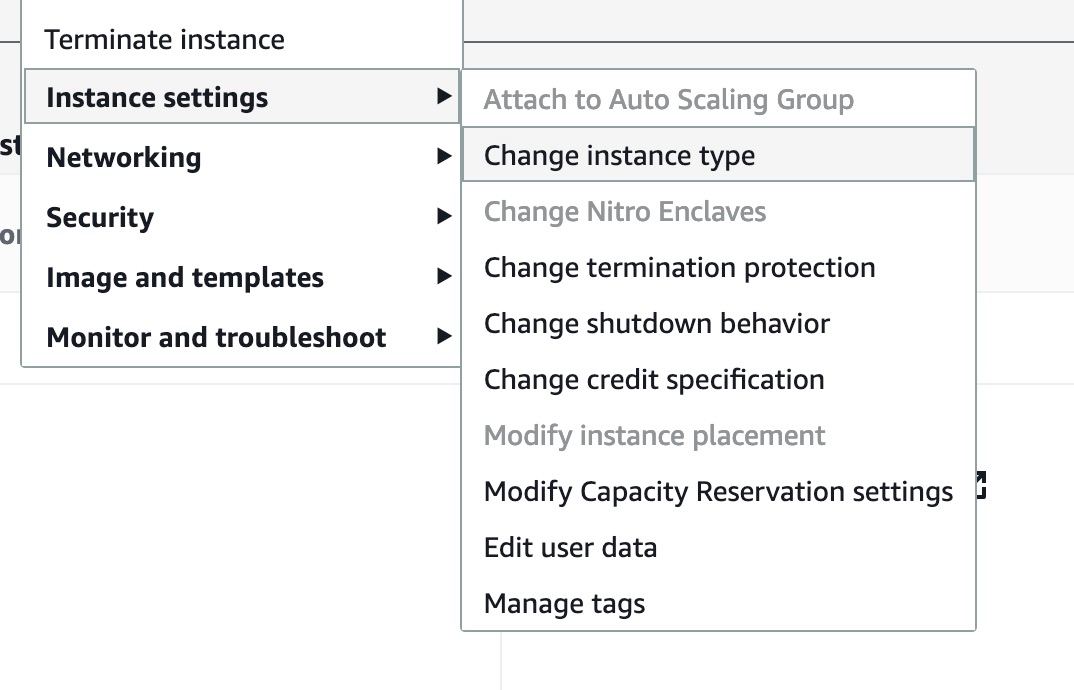Click the arrow next to Instance settings
The height and width of the screenshot is (690, 1074).
pyautogui.click(x=444, y=97)
